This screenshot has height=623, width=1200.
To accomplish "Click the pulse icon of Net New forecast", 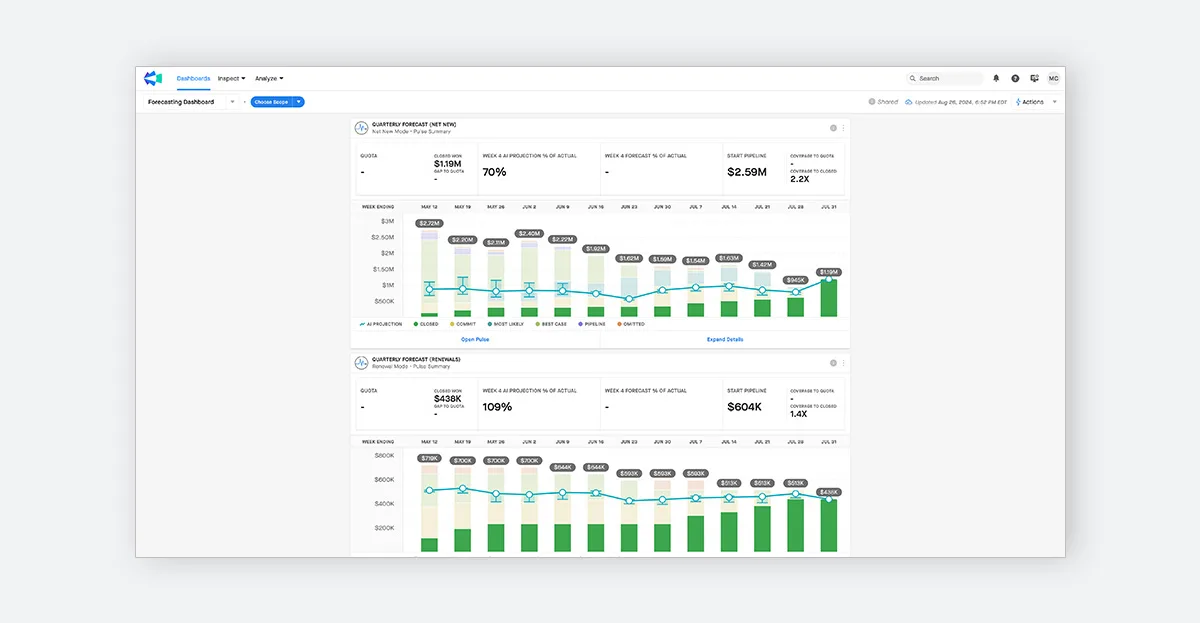I will click(x=361, y=128).
